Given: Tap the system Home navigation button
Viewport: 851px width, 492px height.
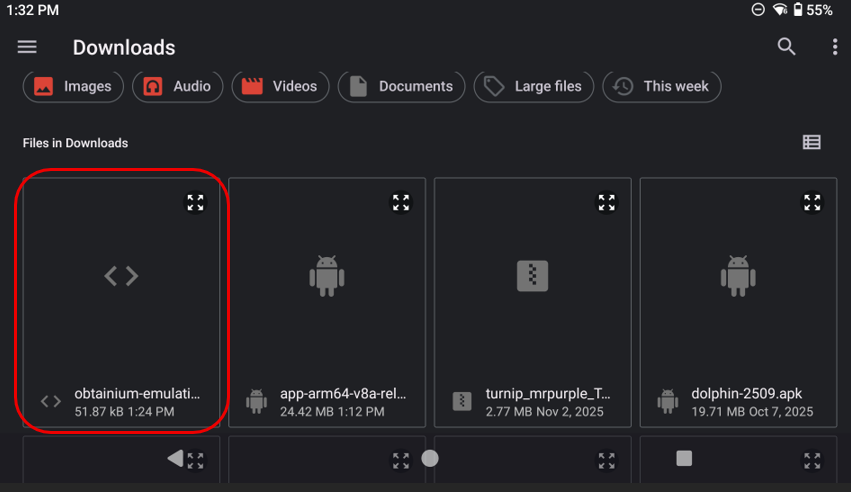Looking at the screenshot, I should pos(430,458).
